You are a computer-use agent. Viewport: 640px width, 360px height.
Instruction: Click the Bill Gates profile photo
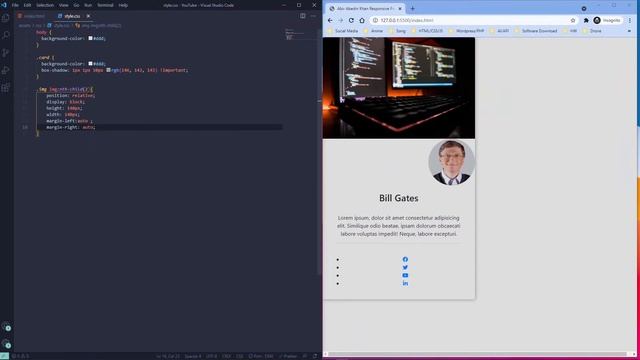pyautogui.click(x=451, y=162)
